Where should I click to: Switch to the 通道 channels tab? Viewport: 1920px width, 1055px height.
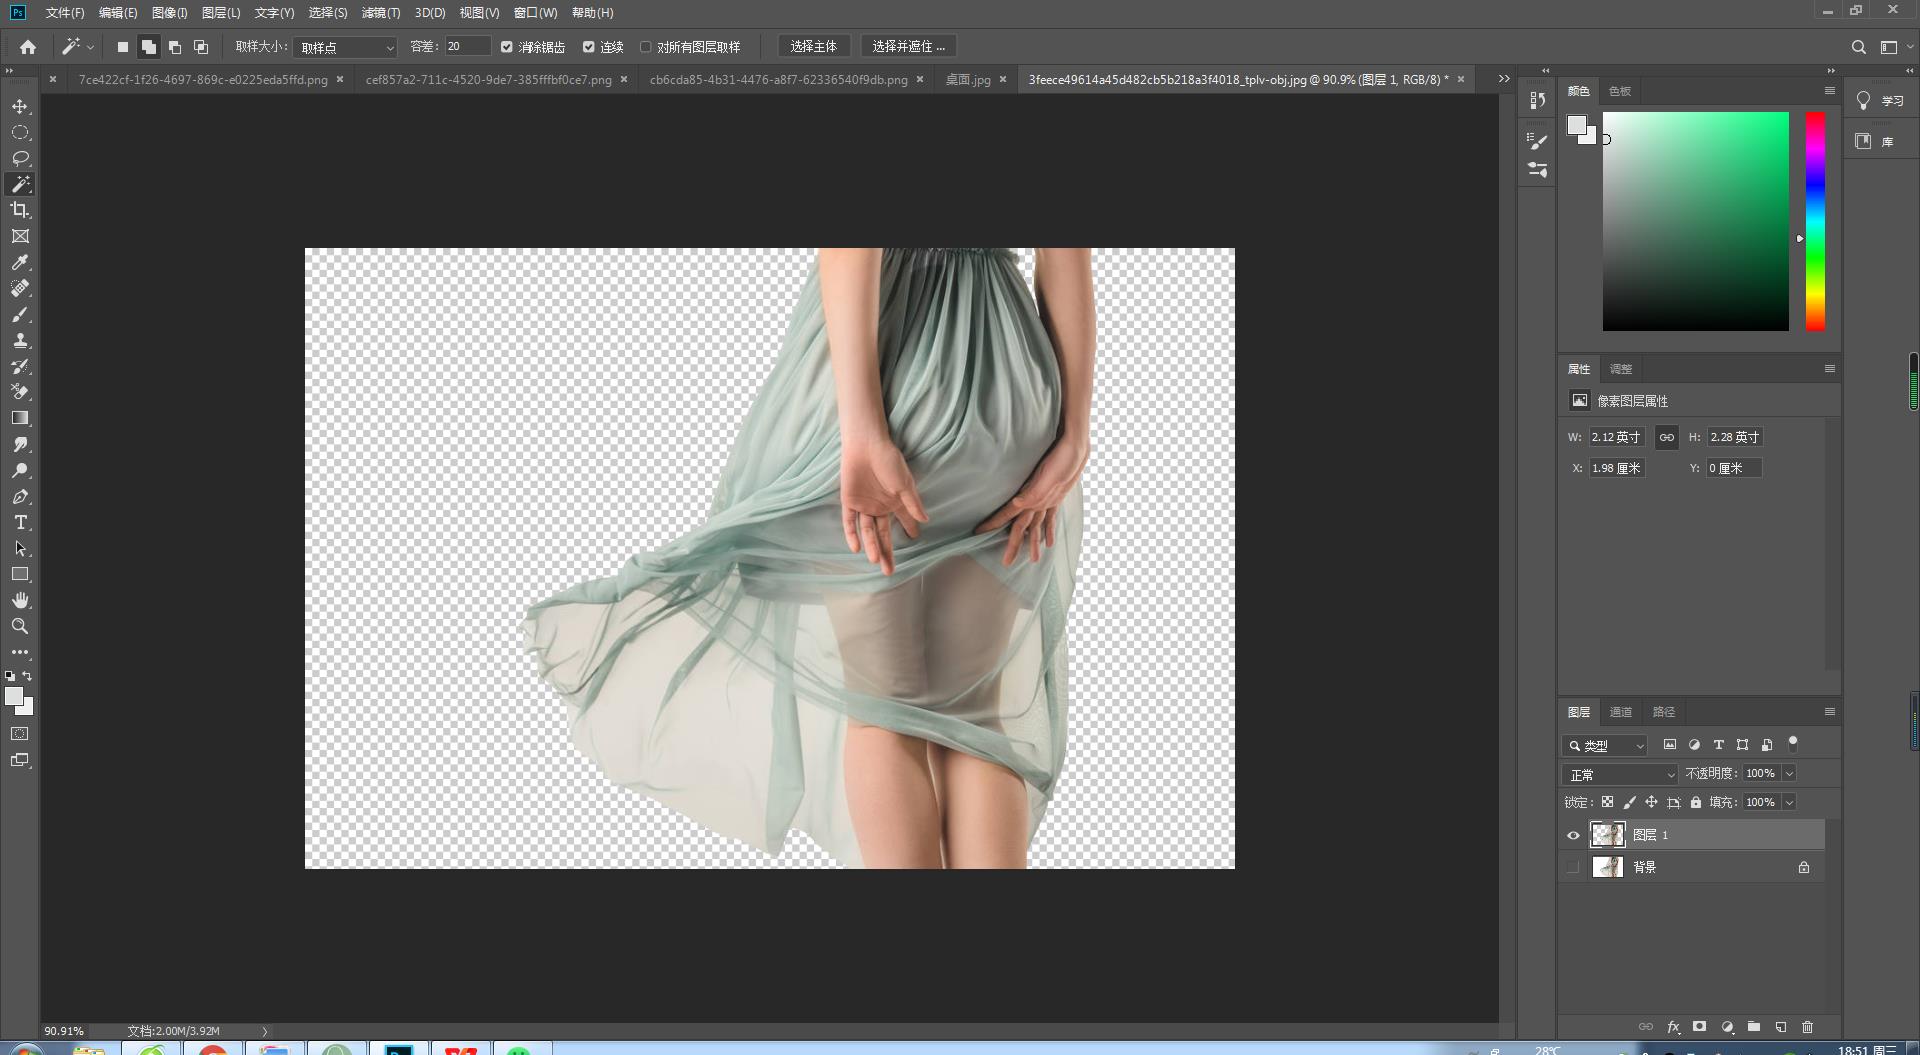1620,712
